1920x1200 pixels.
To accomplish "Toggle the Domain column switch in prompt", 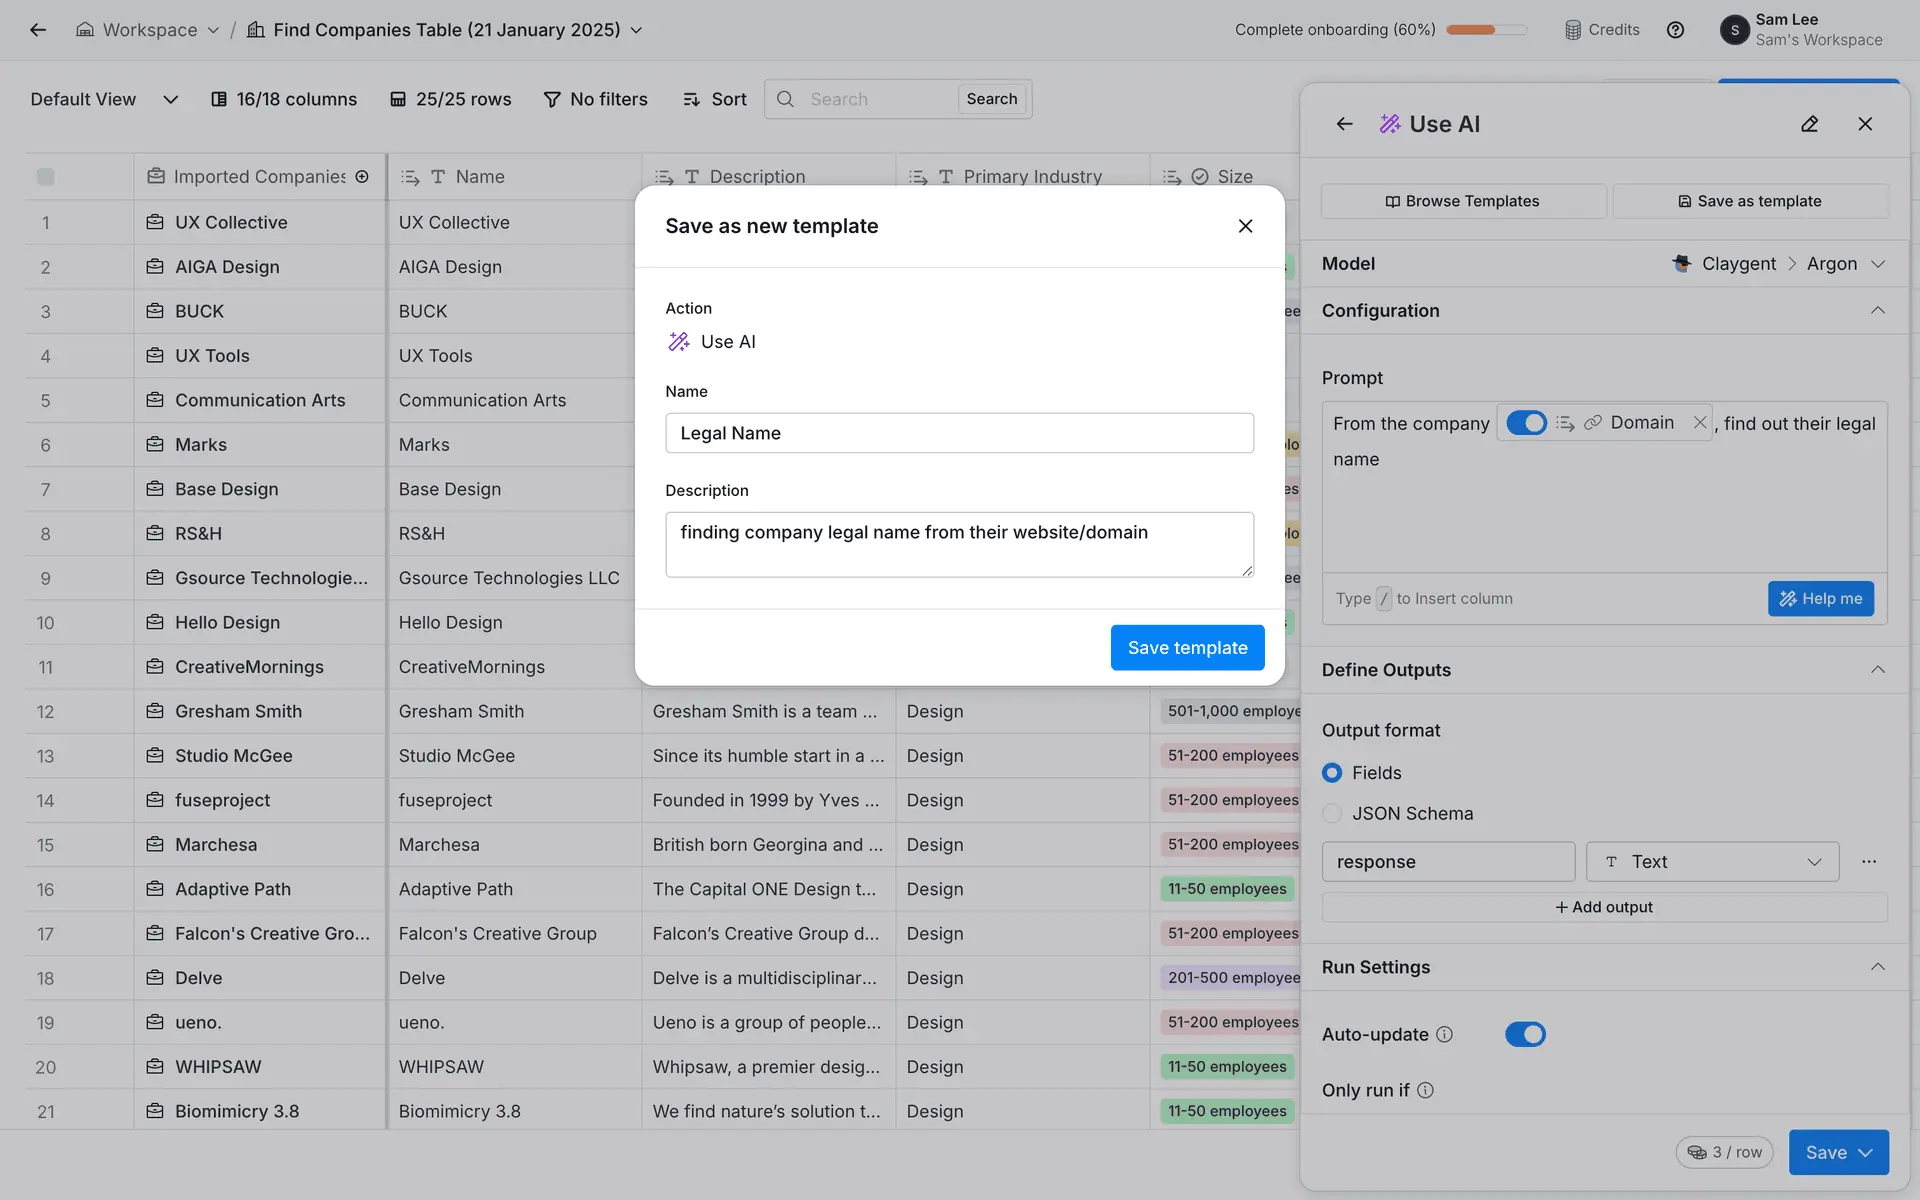I will pyautogui.click(x=1526, y=423).
